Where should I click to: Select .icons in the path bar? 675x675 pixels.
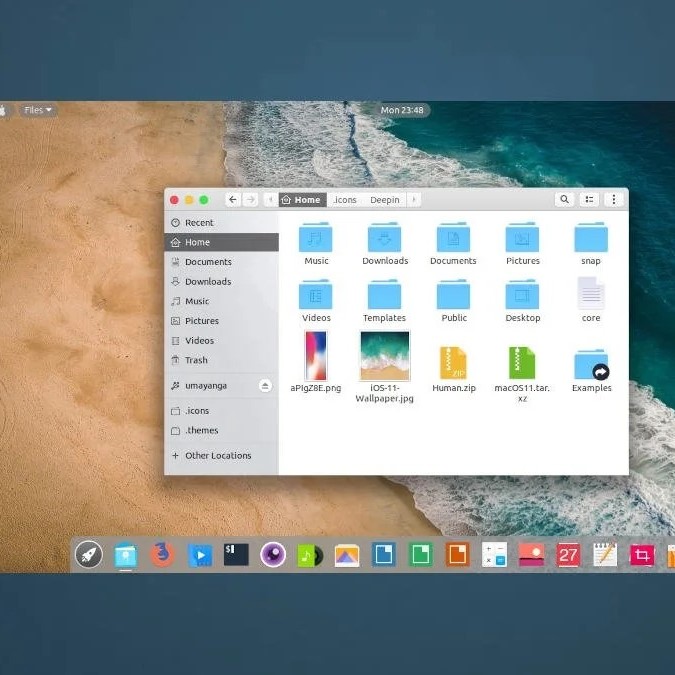[x=345, y=200]
